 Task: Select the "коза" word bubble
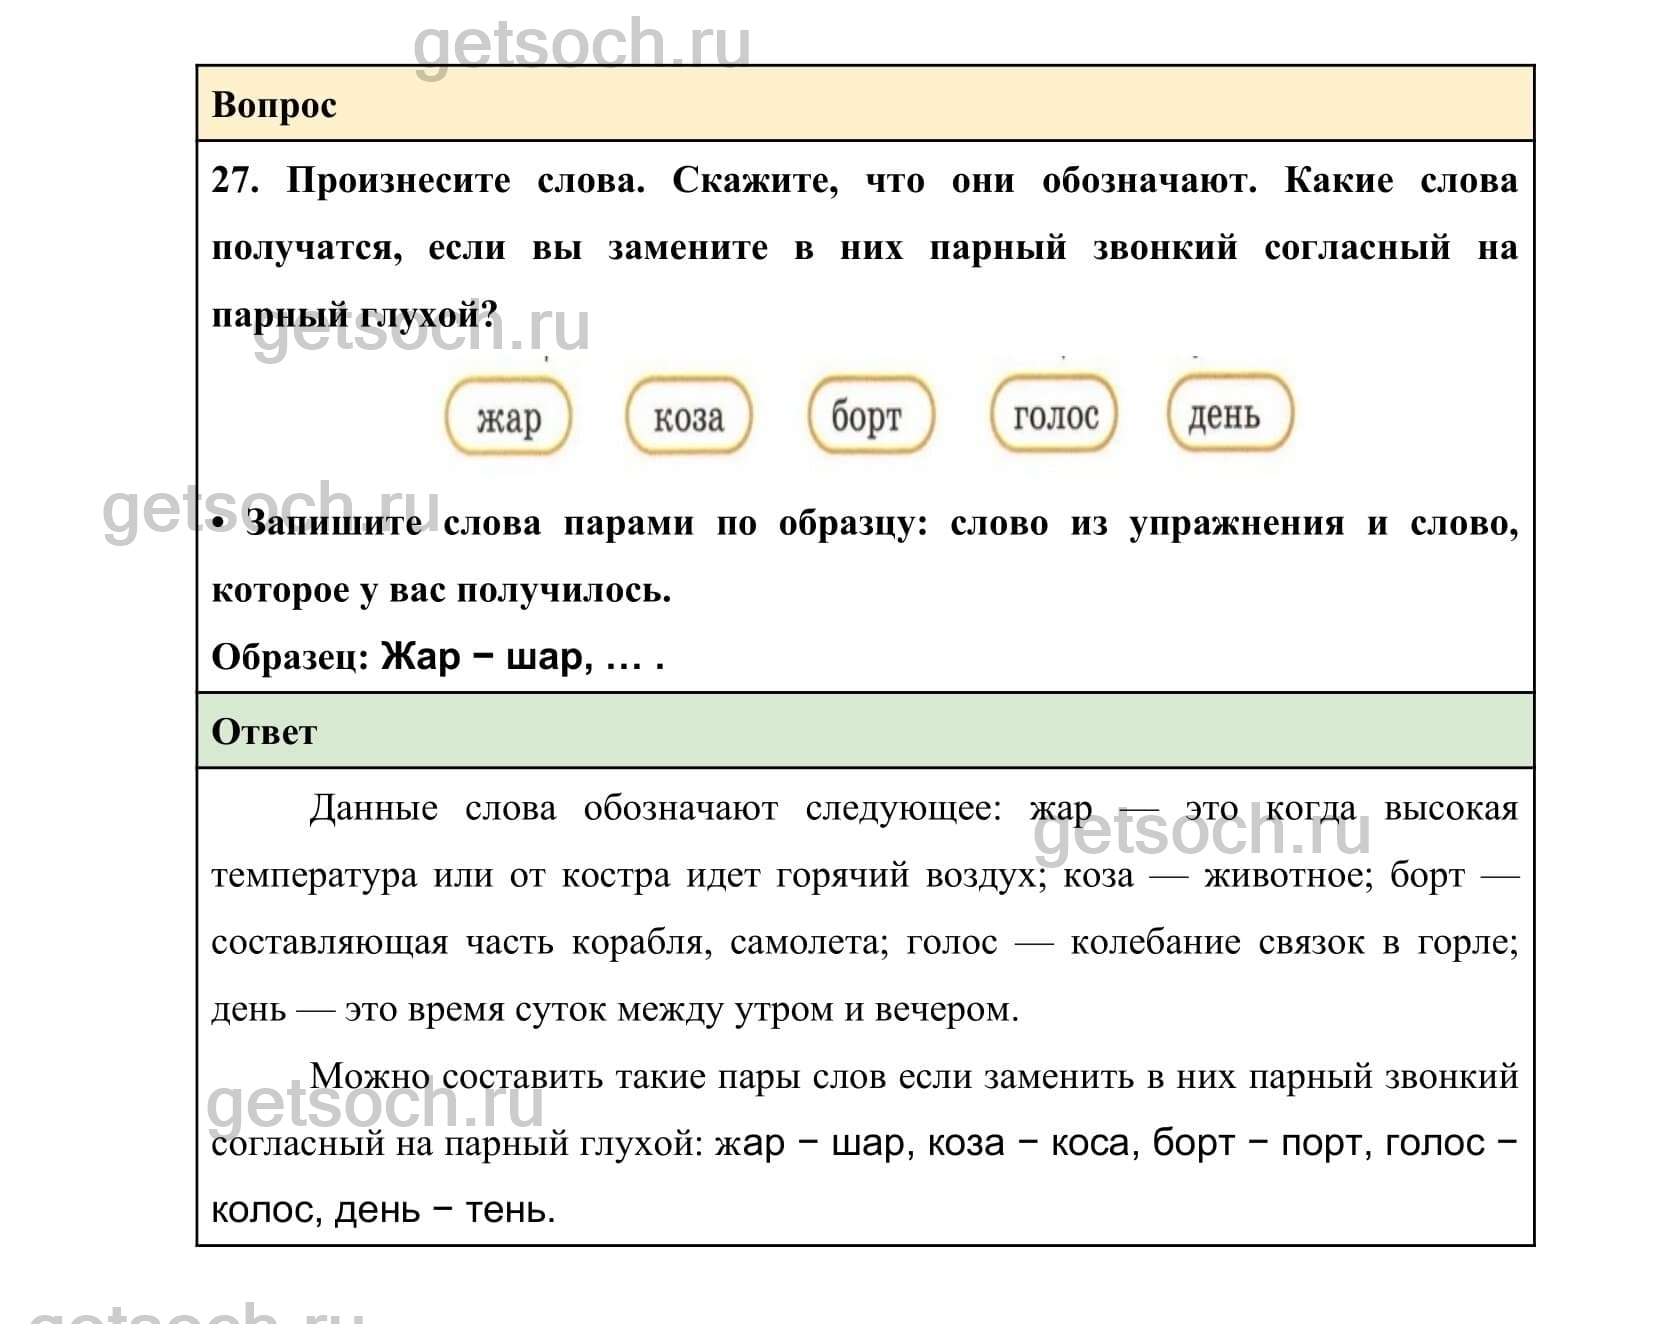pos(688,416)
